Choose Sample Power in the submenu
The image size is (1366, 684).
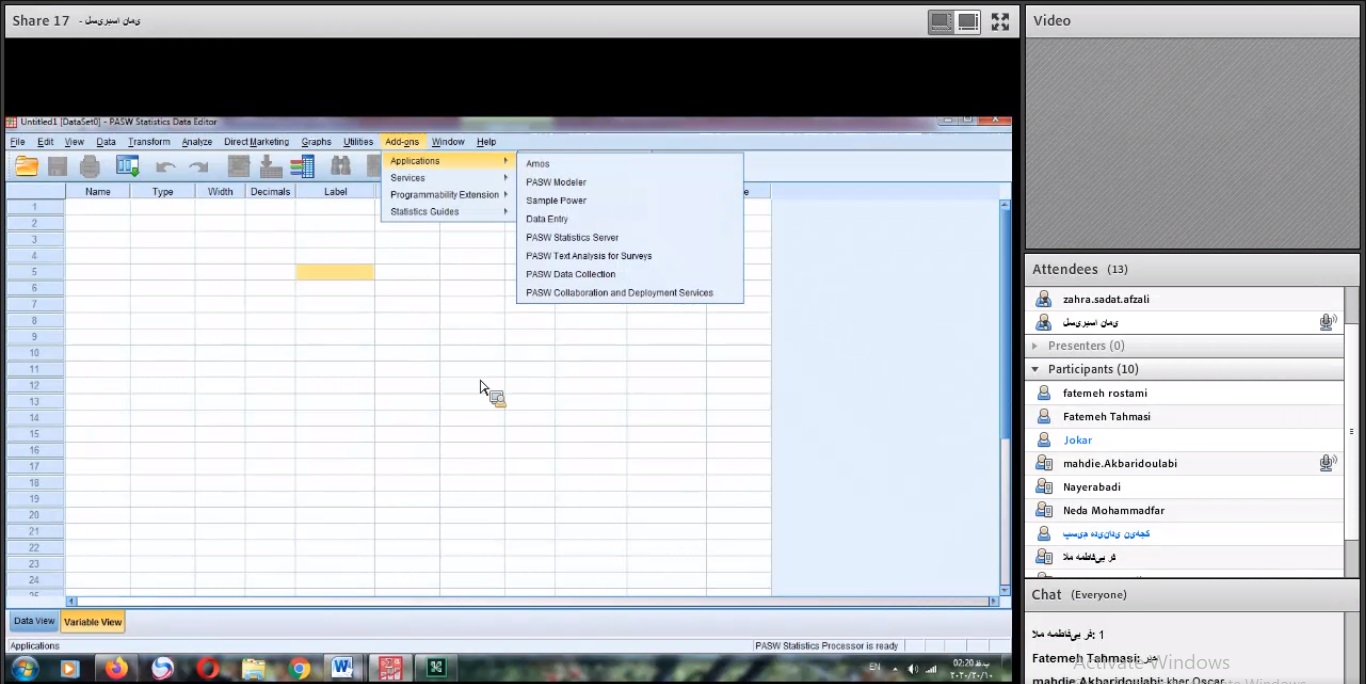point(556,201)
